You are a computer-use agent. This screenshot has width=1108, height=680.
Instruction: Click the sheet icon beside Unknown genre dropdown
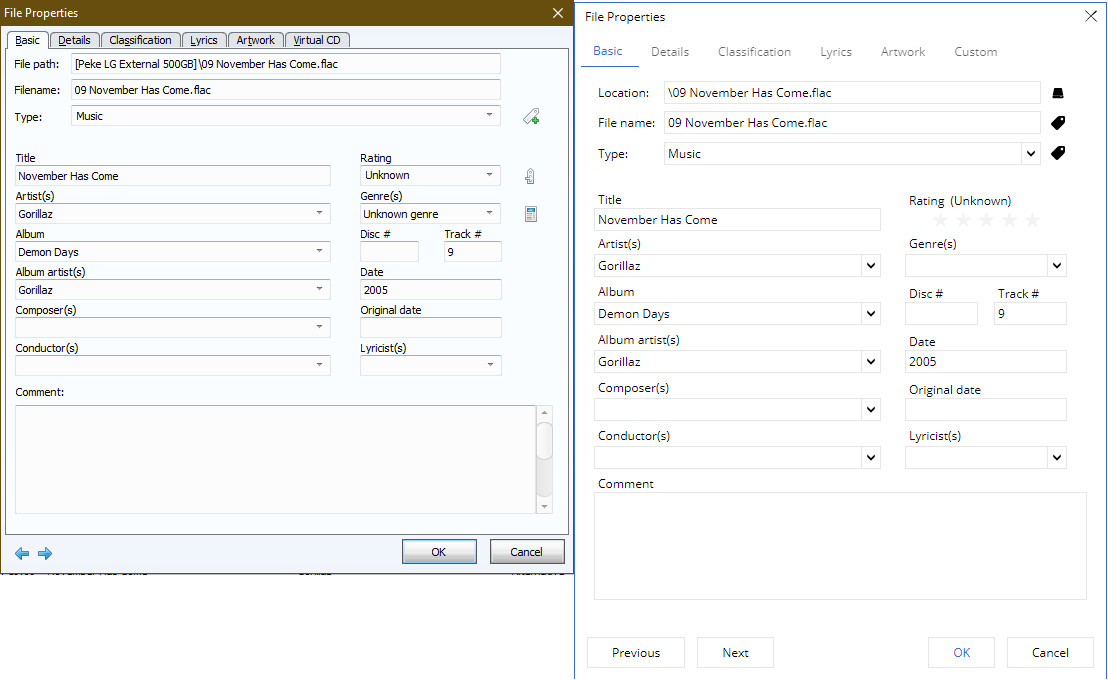tap(531, 214)
